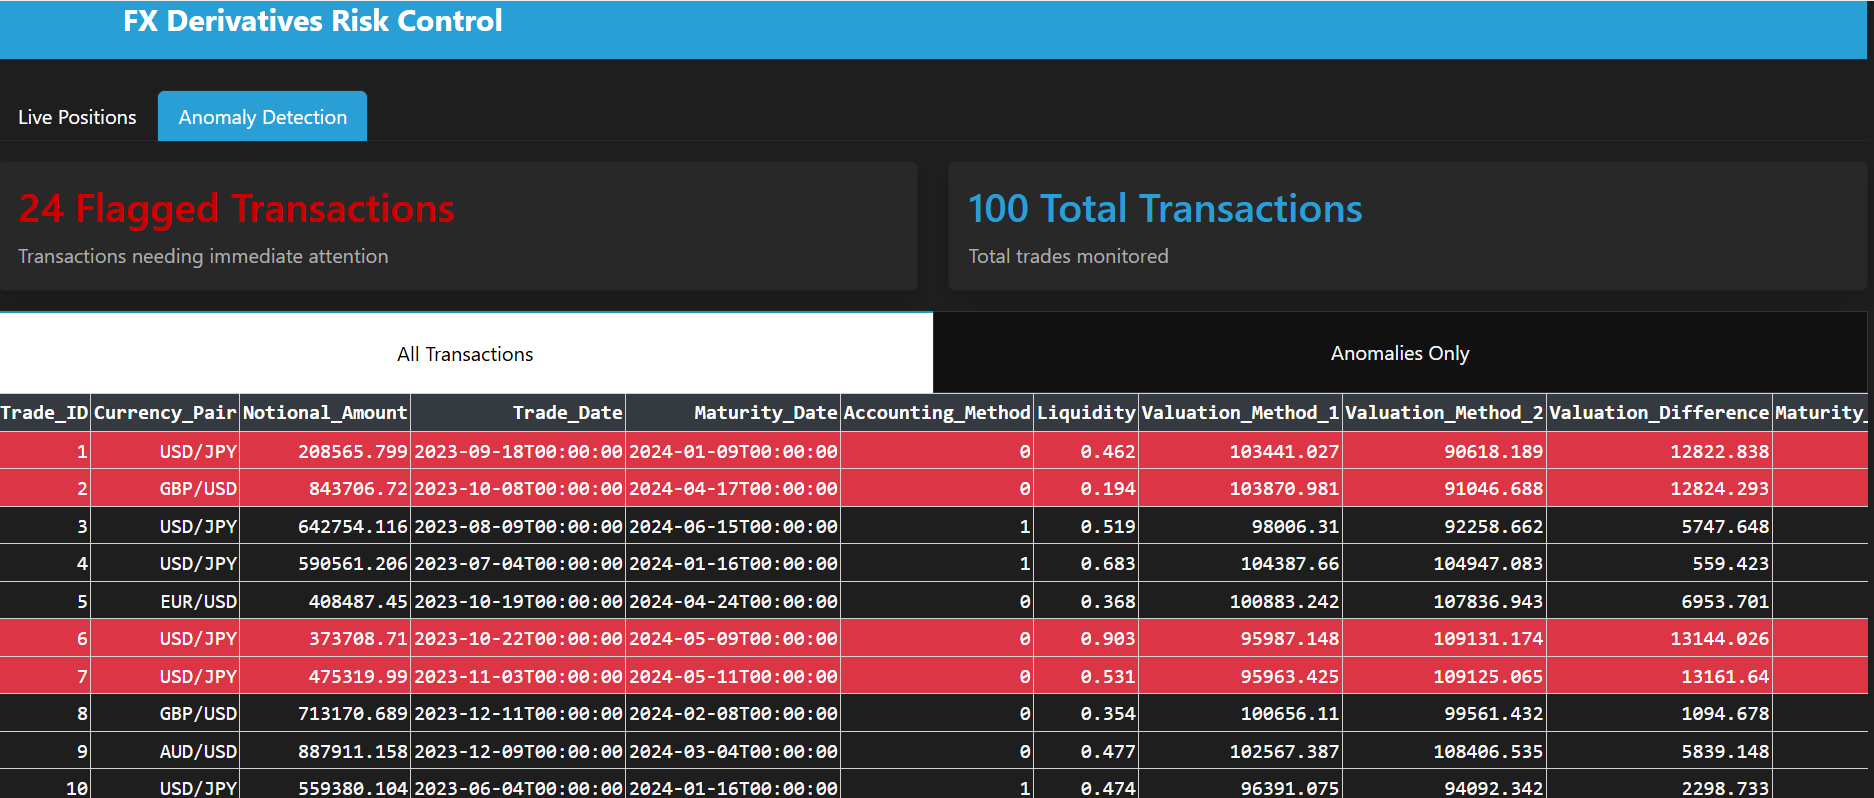Click valuation method 1 value 95963.425
The image size is (1874, 798).
pyautogui.click(x=1240, y=676)
